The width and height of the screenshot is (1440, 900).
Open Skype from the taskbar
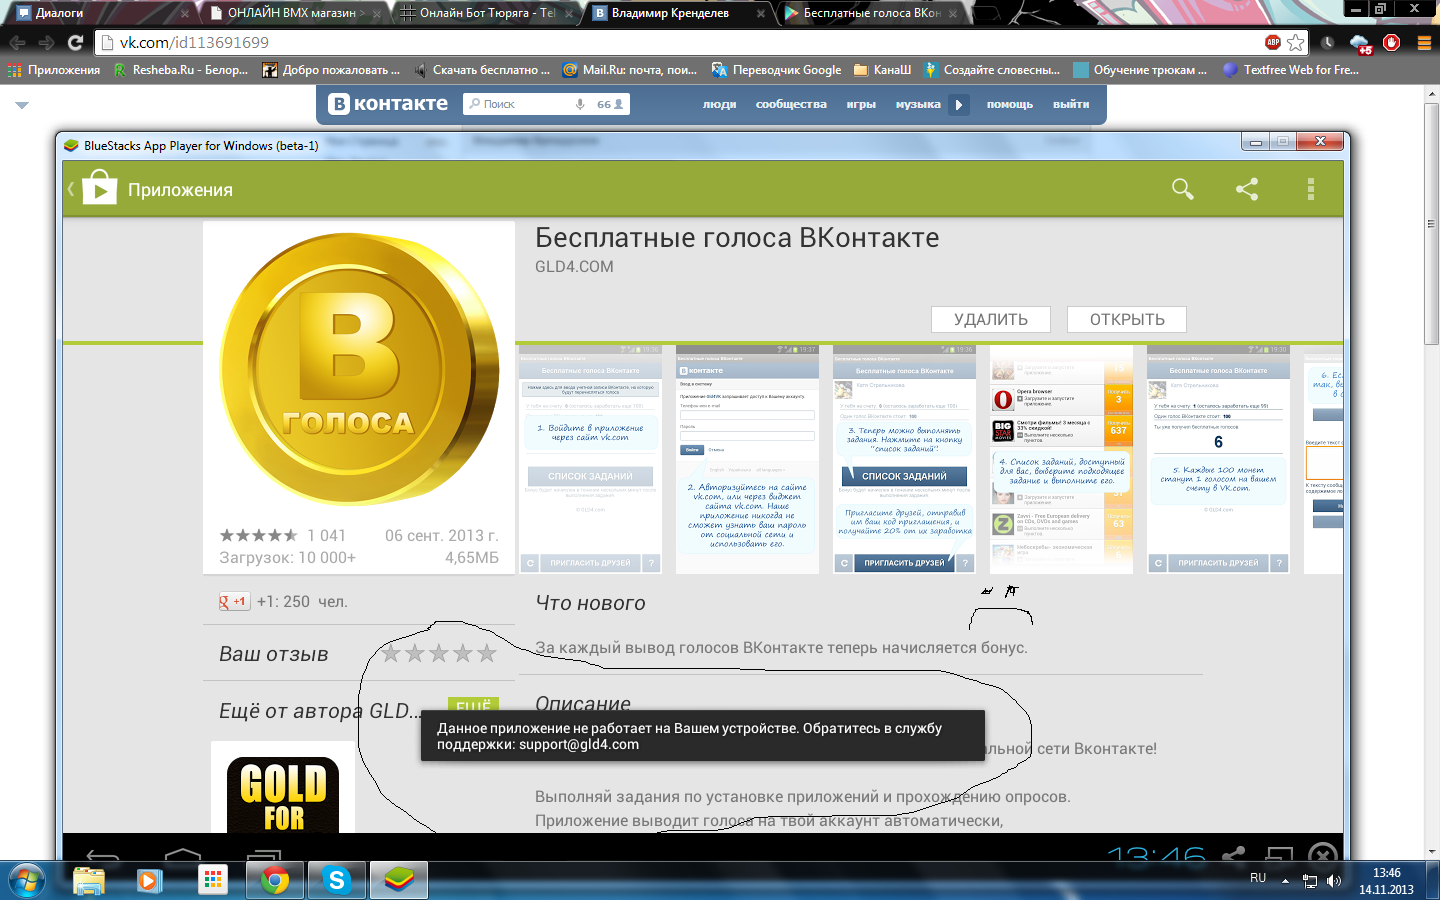(x=337, y=880)
